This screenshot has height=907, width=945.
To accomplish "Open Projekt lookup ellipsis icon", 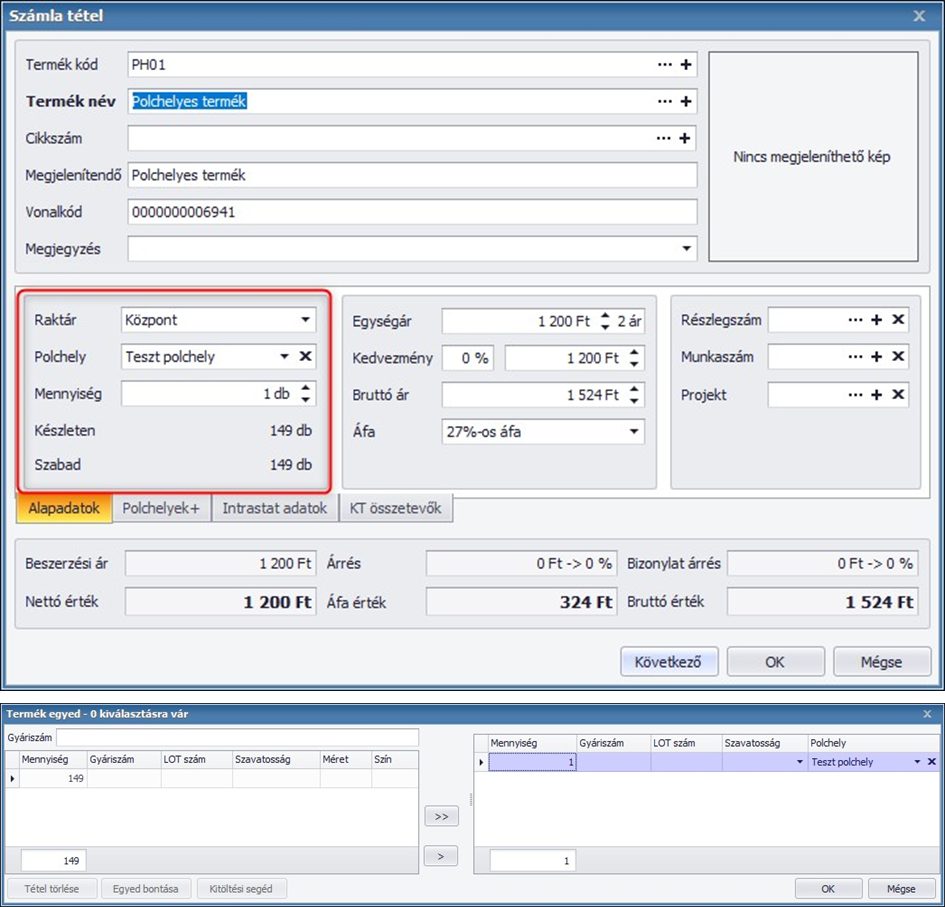I will [x=855, y=395].
